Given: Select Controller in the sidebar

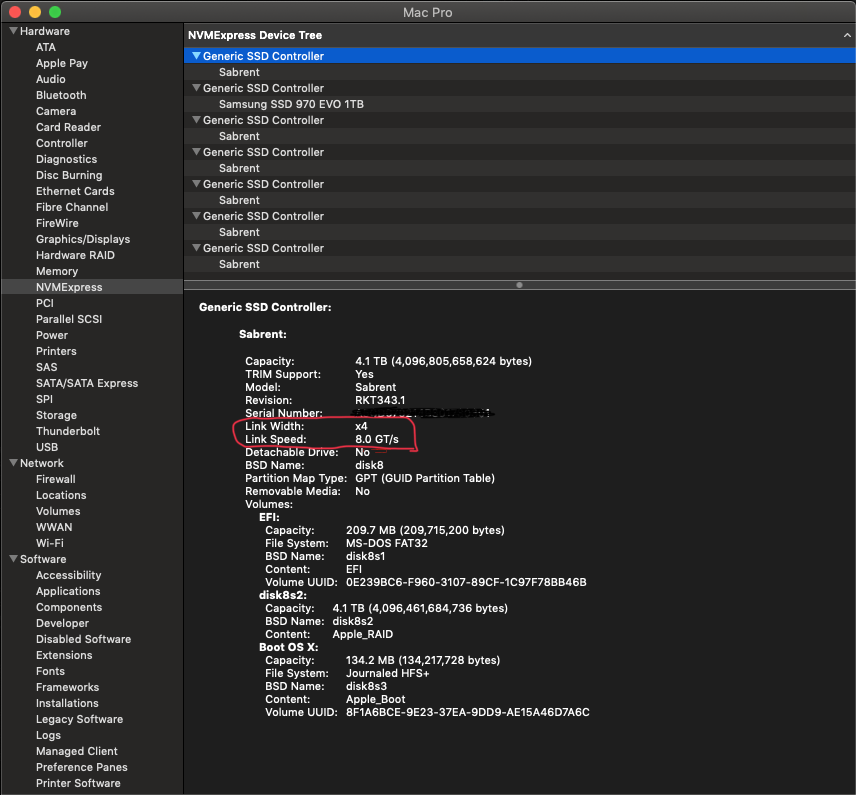Looking at the screenshot, I should coord(62,143).
